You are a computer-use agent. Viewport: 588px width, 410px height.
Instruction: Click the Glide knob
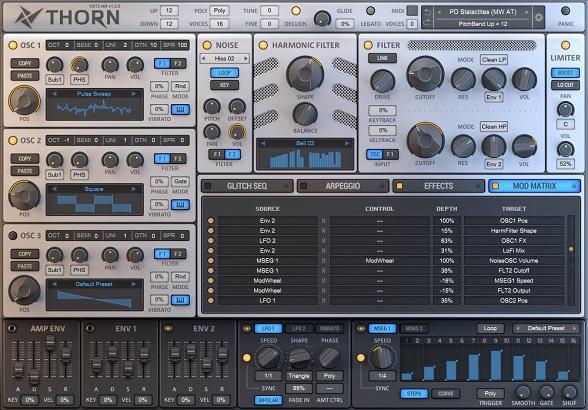click(x=322, y=18)
